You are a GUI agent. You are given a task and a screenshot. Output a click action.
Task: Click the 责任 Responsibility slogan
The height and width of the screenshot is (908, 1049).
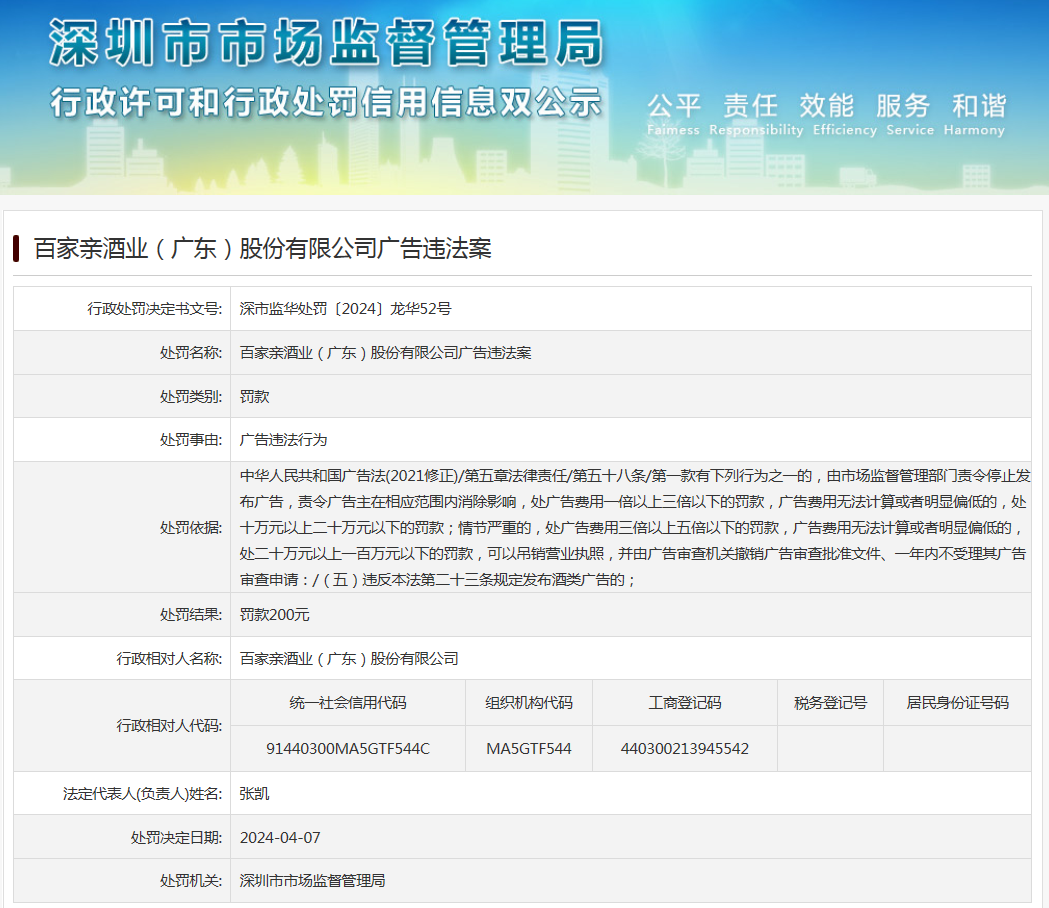tap(756, 114)
